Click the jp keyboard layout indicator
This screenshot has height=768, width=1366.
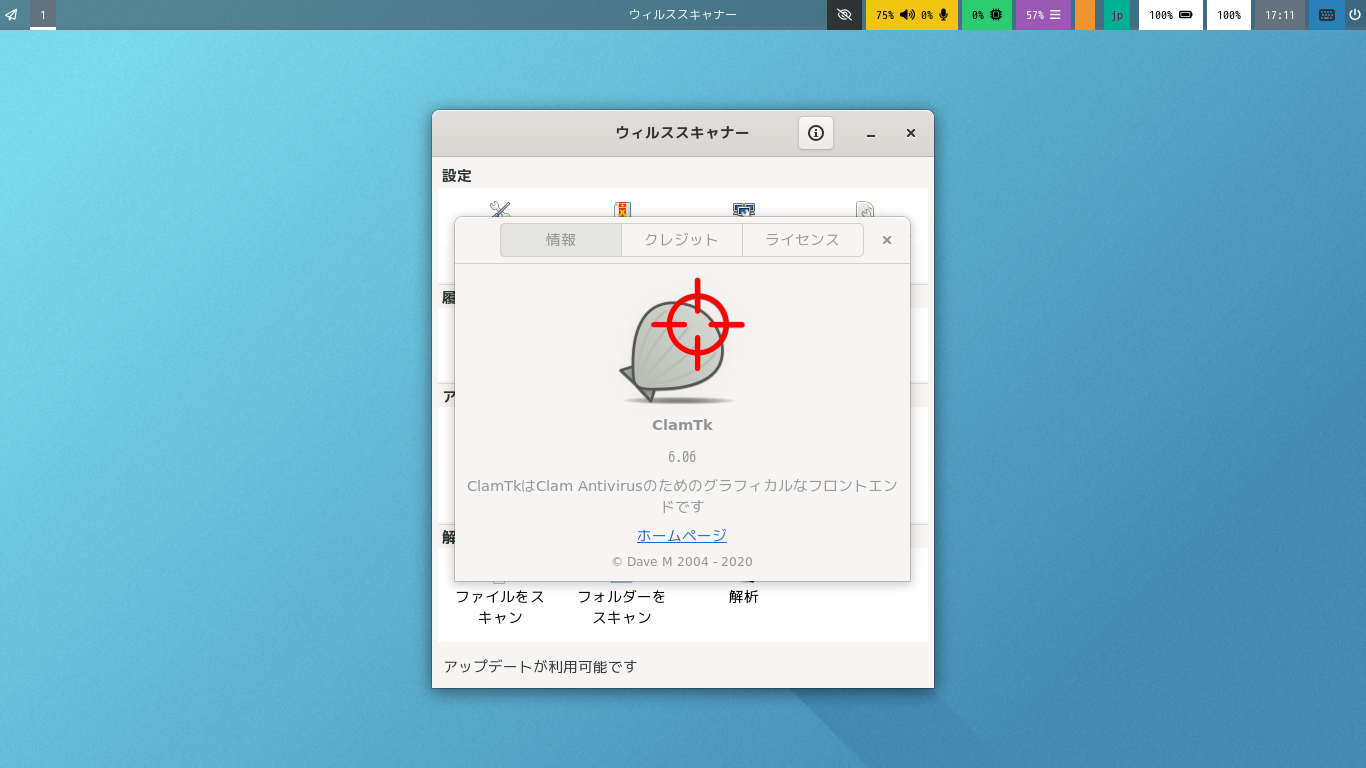point(1117,15)
